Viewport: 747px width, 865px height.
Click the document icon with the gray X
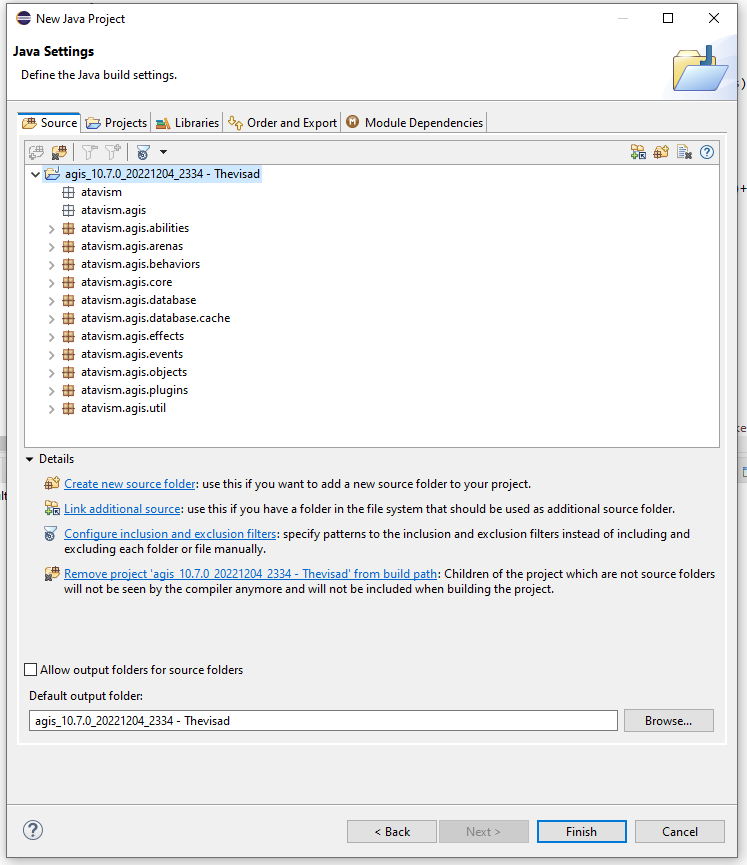pos(684,152)
